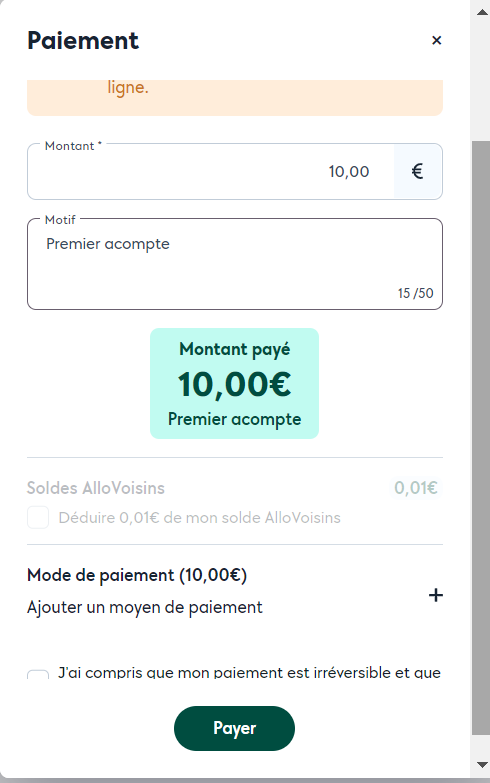Click the orange notice banner ending 'ligne.'
This screenshot has height=783, width=490.
coord(235,98)
